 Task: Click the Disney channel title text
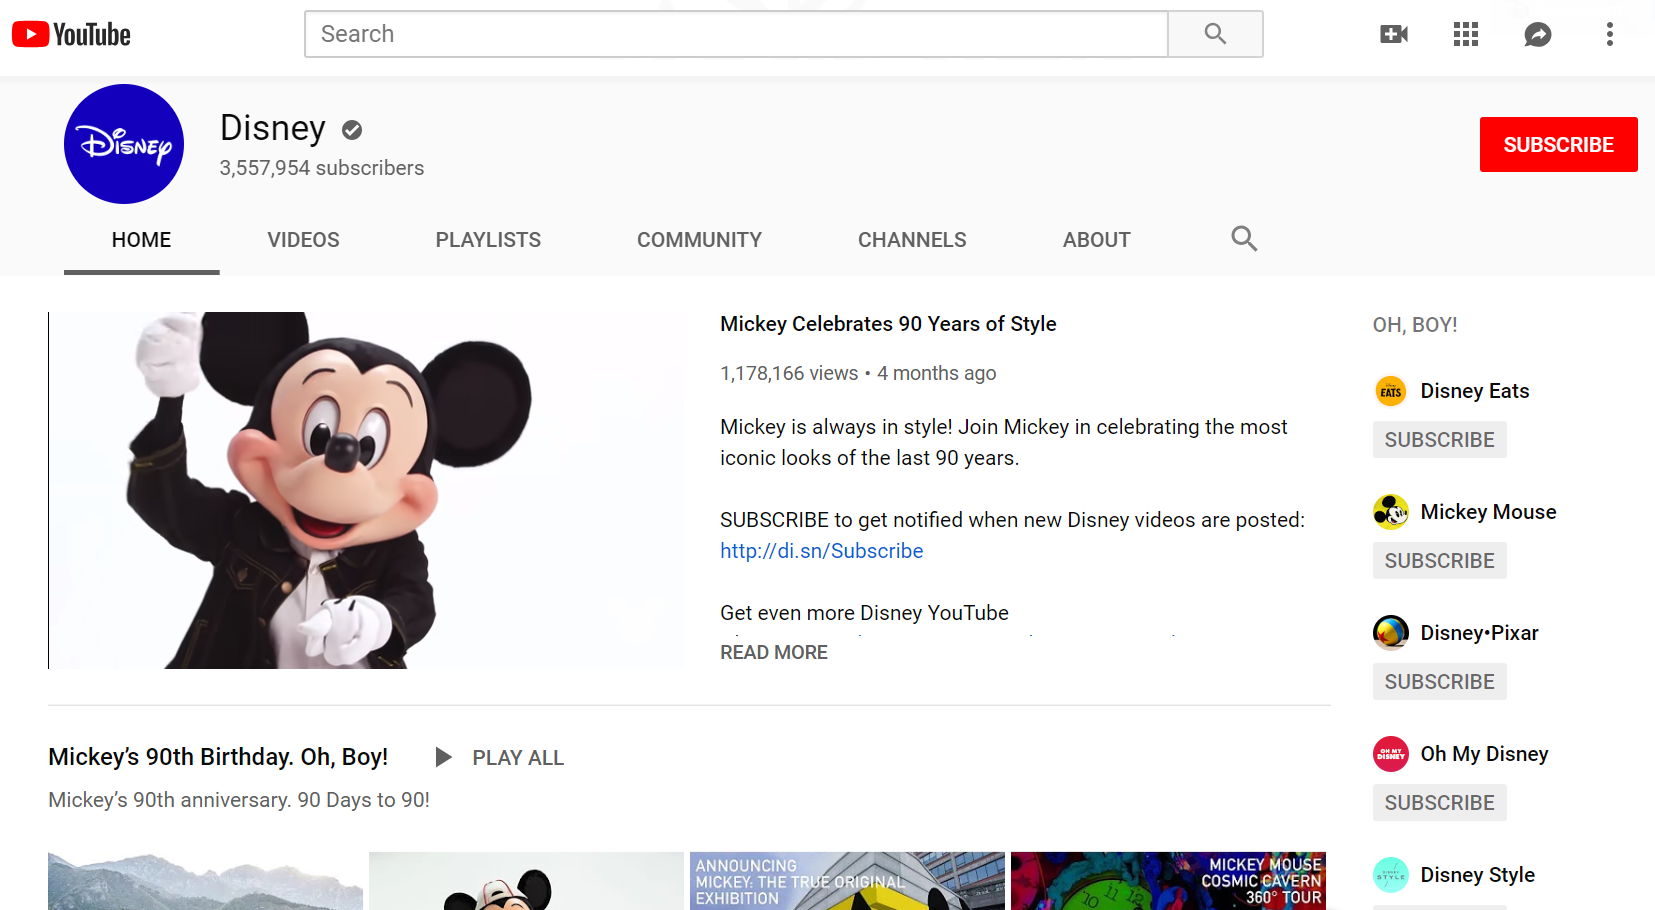273,128
